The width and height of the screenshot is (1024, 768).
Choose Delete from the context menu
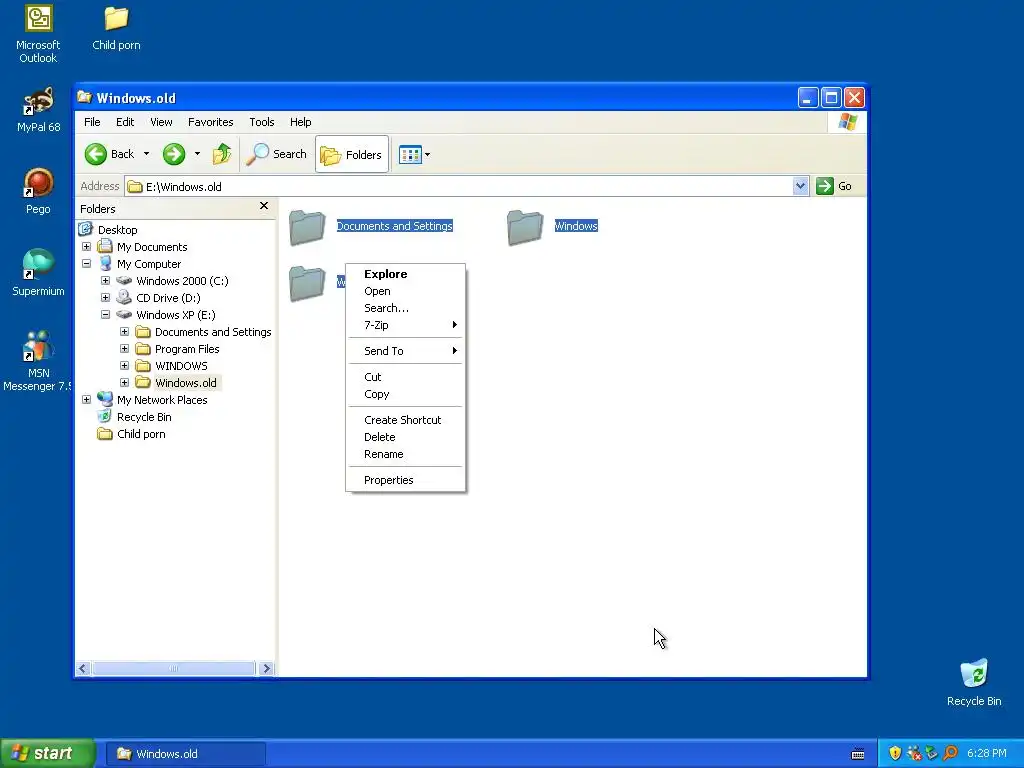point(406,437)
